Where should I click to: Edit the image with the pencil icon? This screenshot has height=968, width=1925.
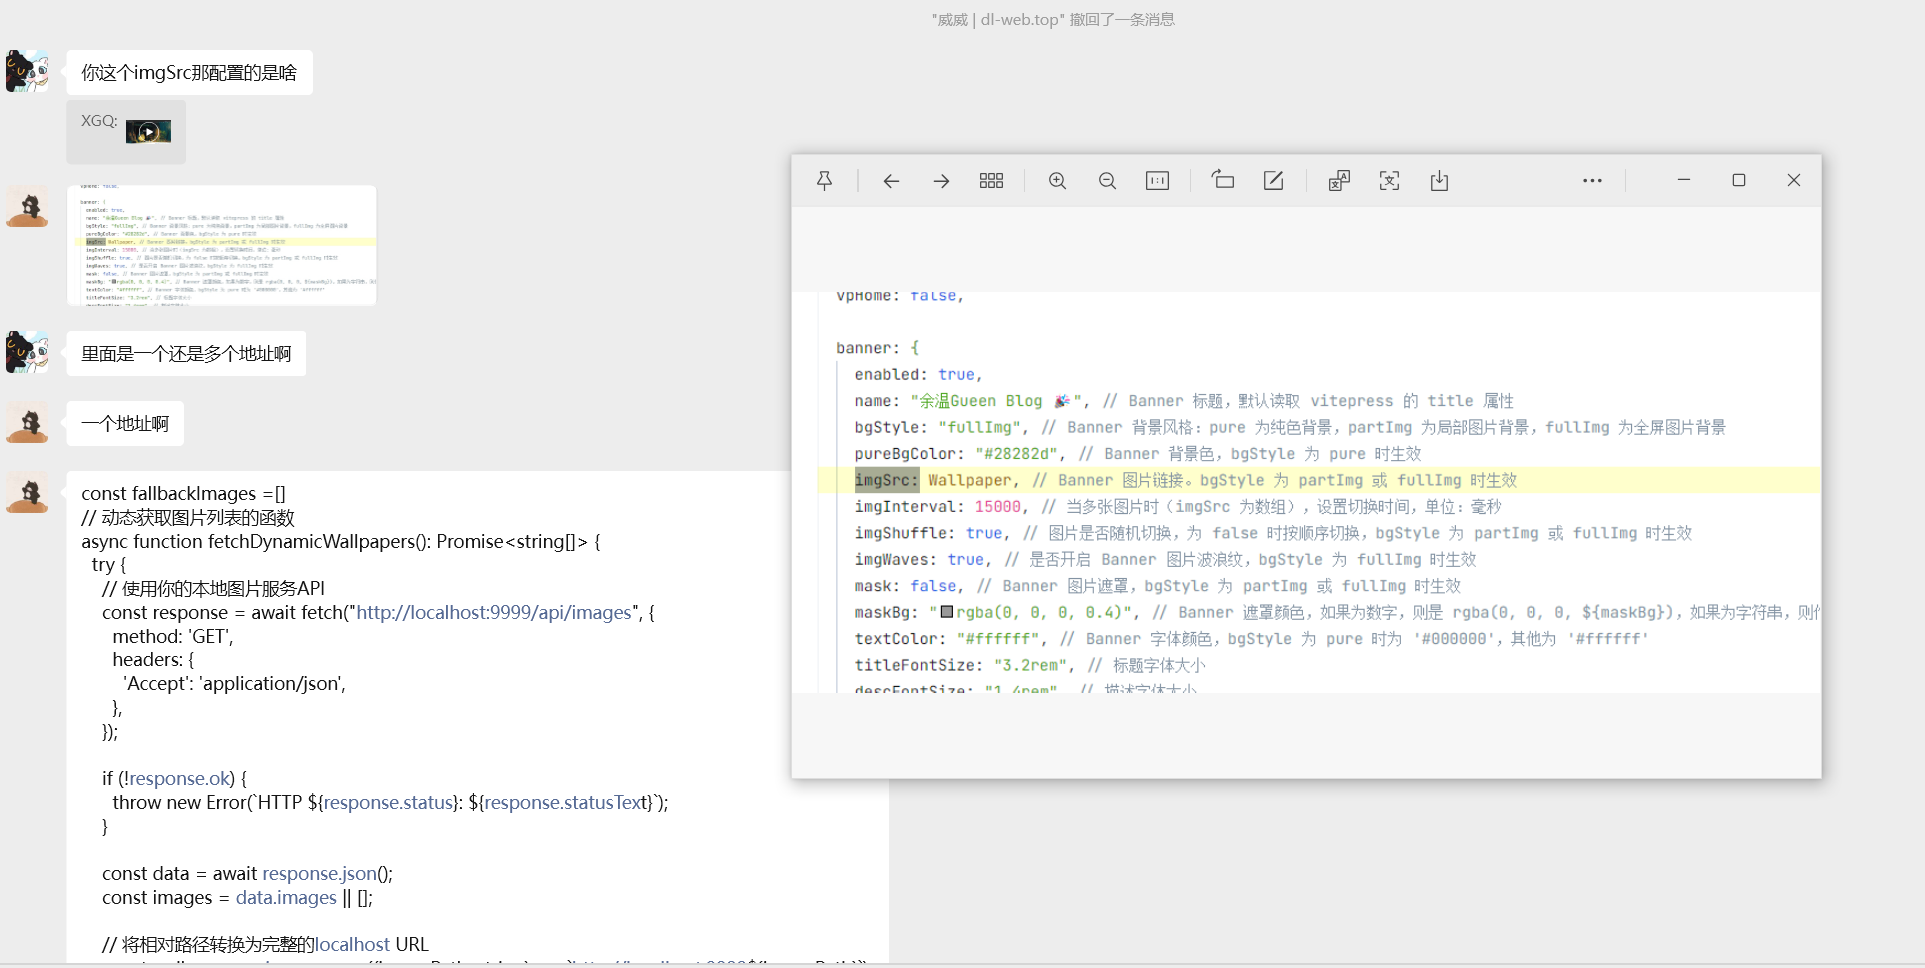point(1273,181)
